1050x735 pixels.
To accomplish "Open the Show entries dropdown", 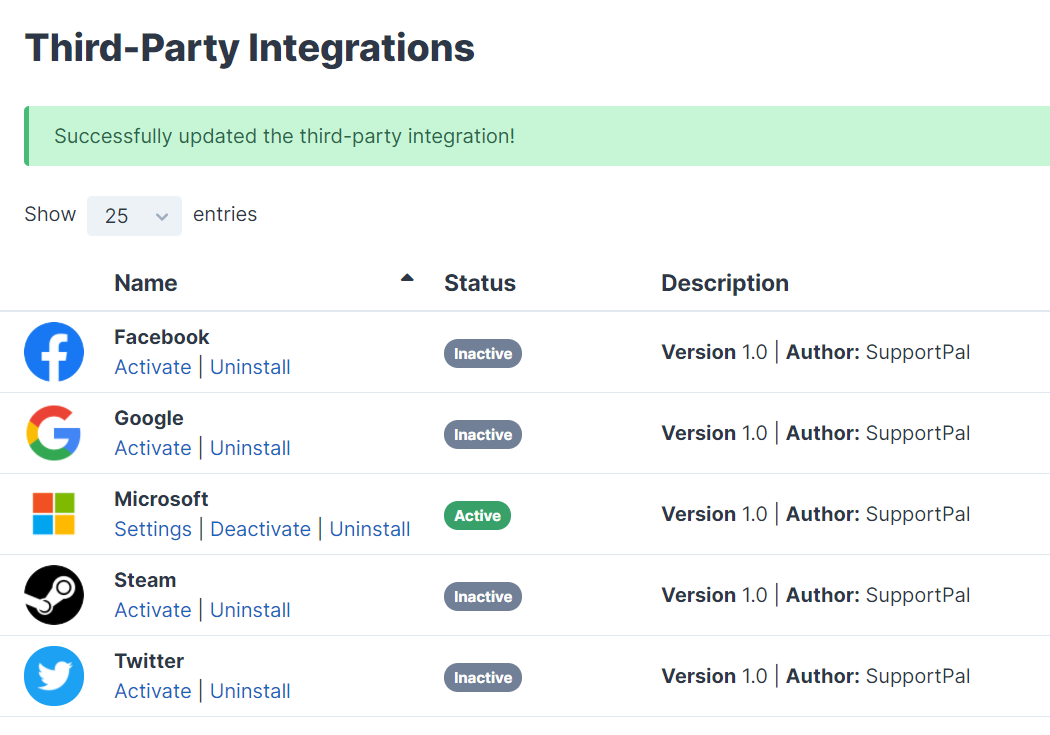I will click(134, 216).
